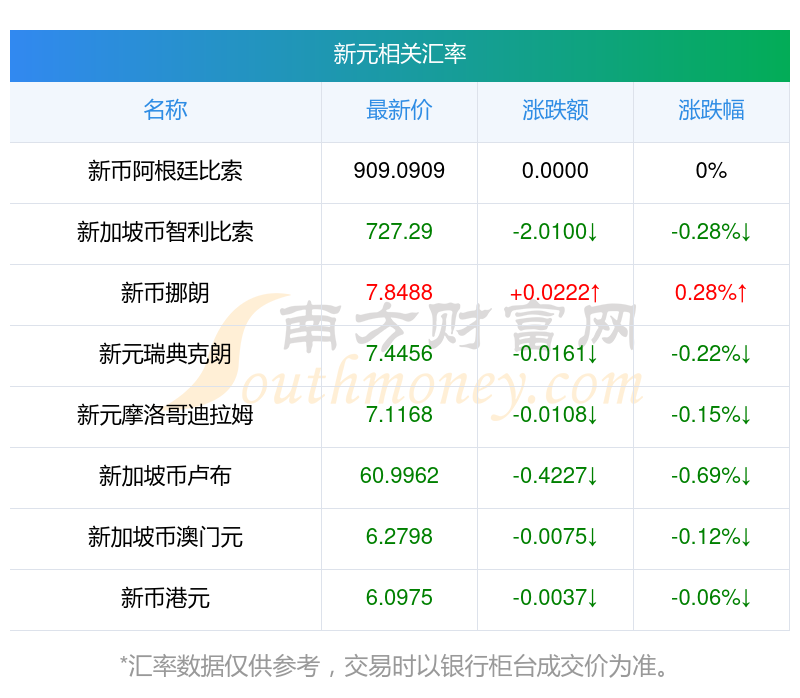Click the red price 7.8488
The width and height of the screenshot is (800, 698).
(x=399, y=293)
